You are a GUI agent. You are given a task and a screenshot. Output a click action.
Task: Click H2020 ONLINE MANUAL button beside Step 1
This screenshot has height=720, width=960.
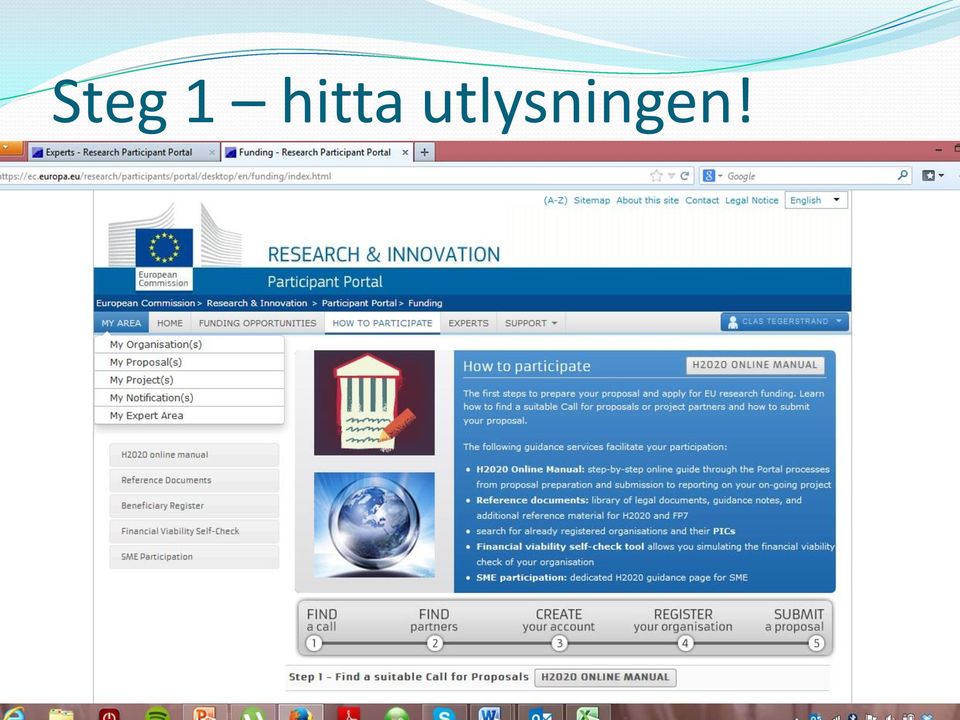tap(606, 677)
